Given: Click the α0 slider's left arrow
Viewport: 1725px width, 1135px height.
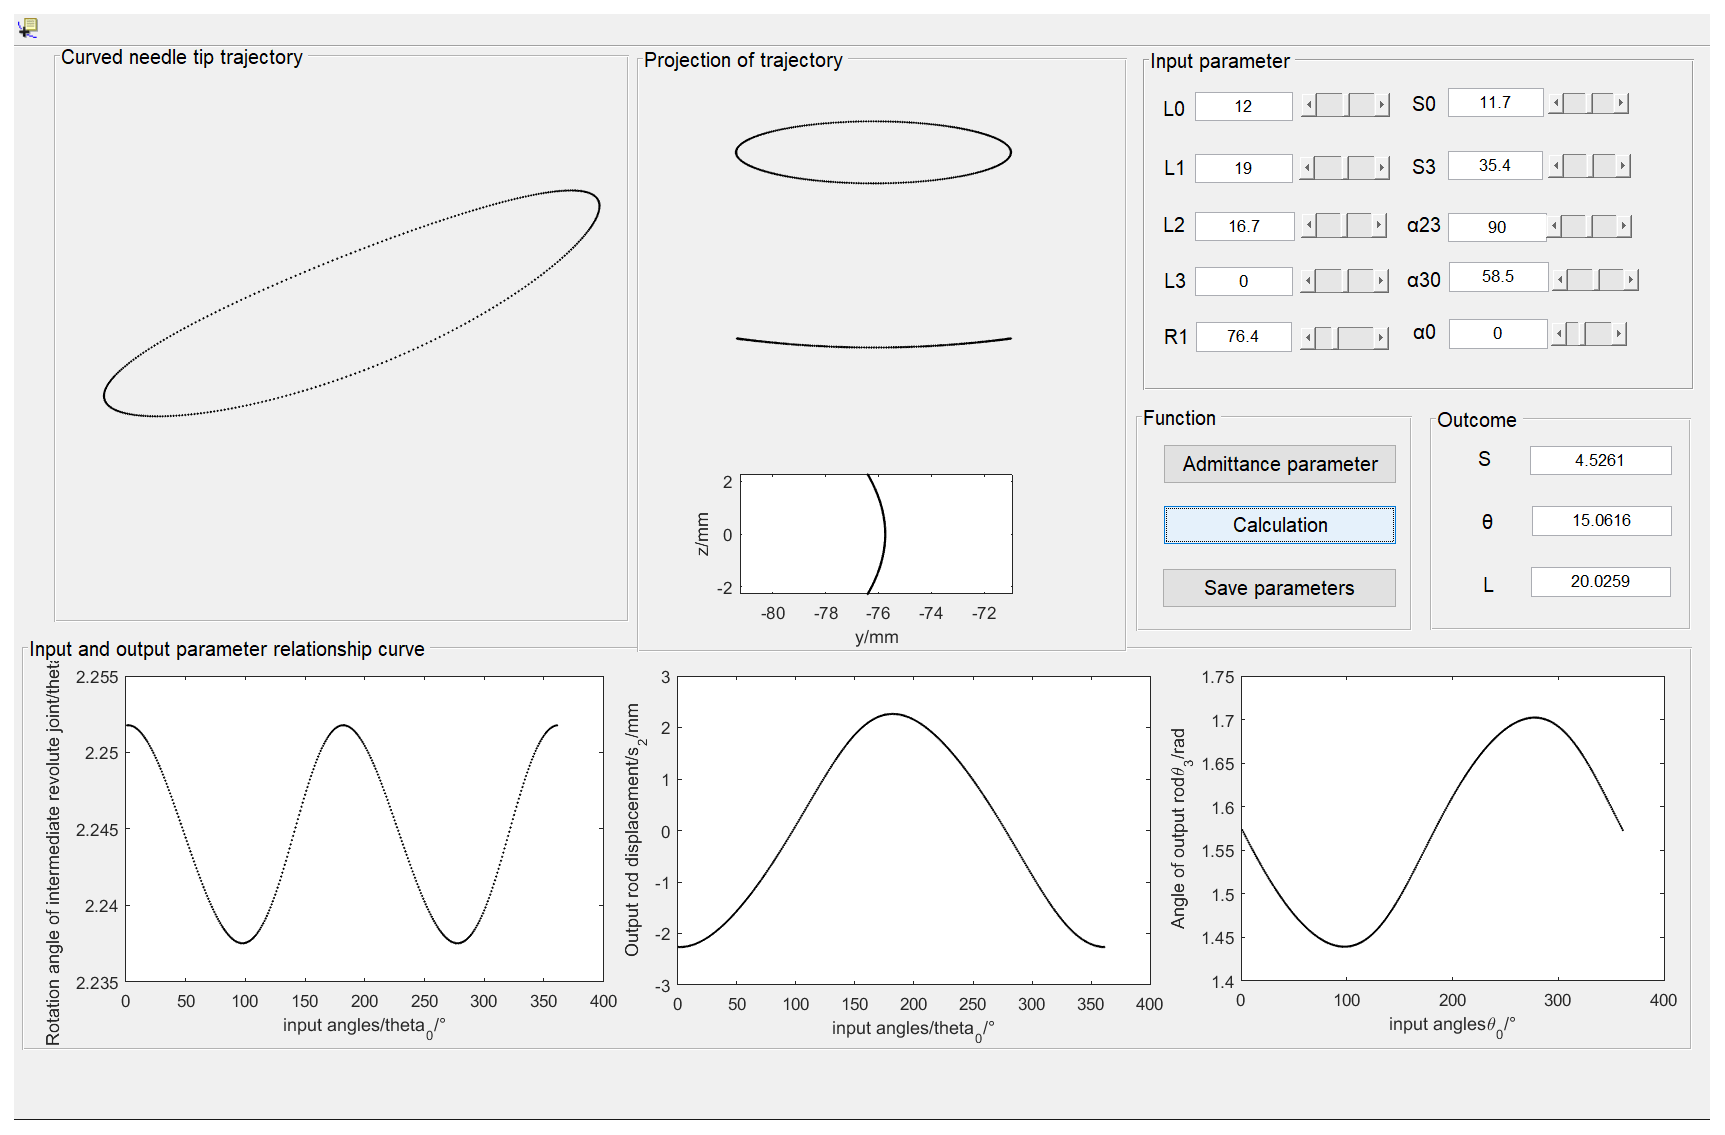Looking at the screenshot, I should 1557,334.
